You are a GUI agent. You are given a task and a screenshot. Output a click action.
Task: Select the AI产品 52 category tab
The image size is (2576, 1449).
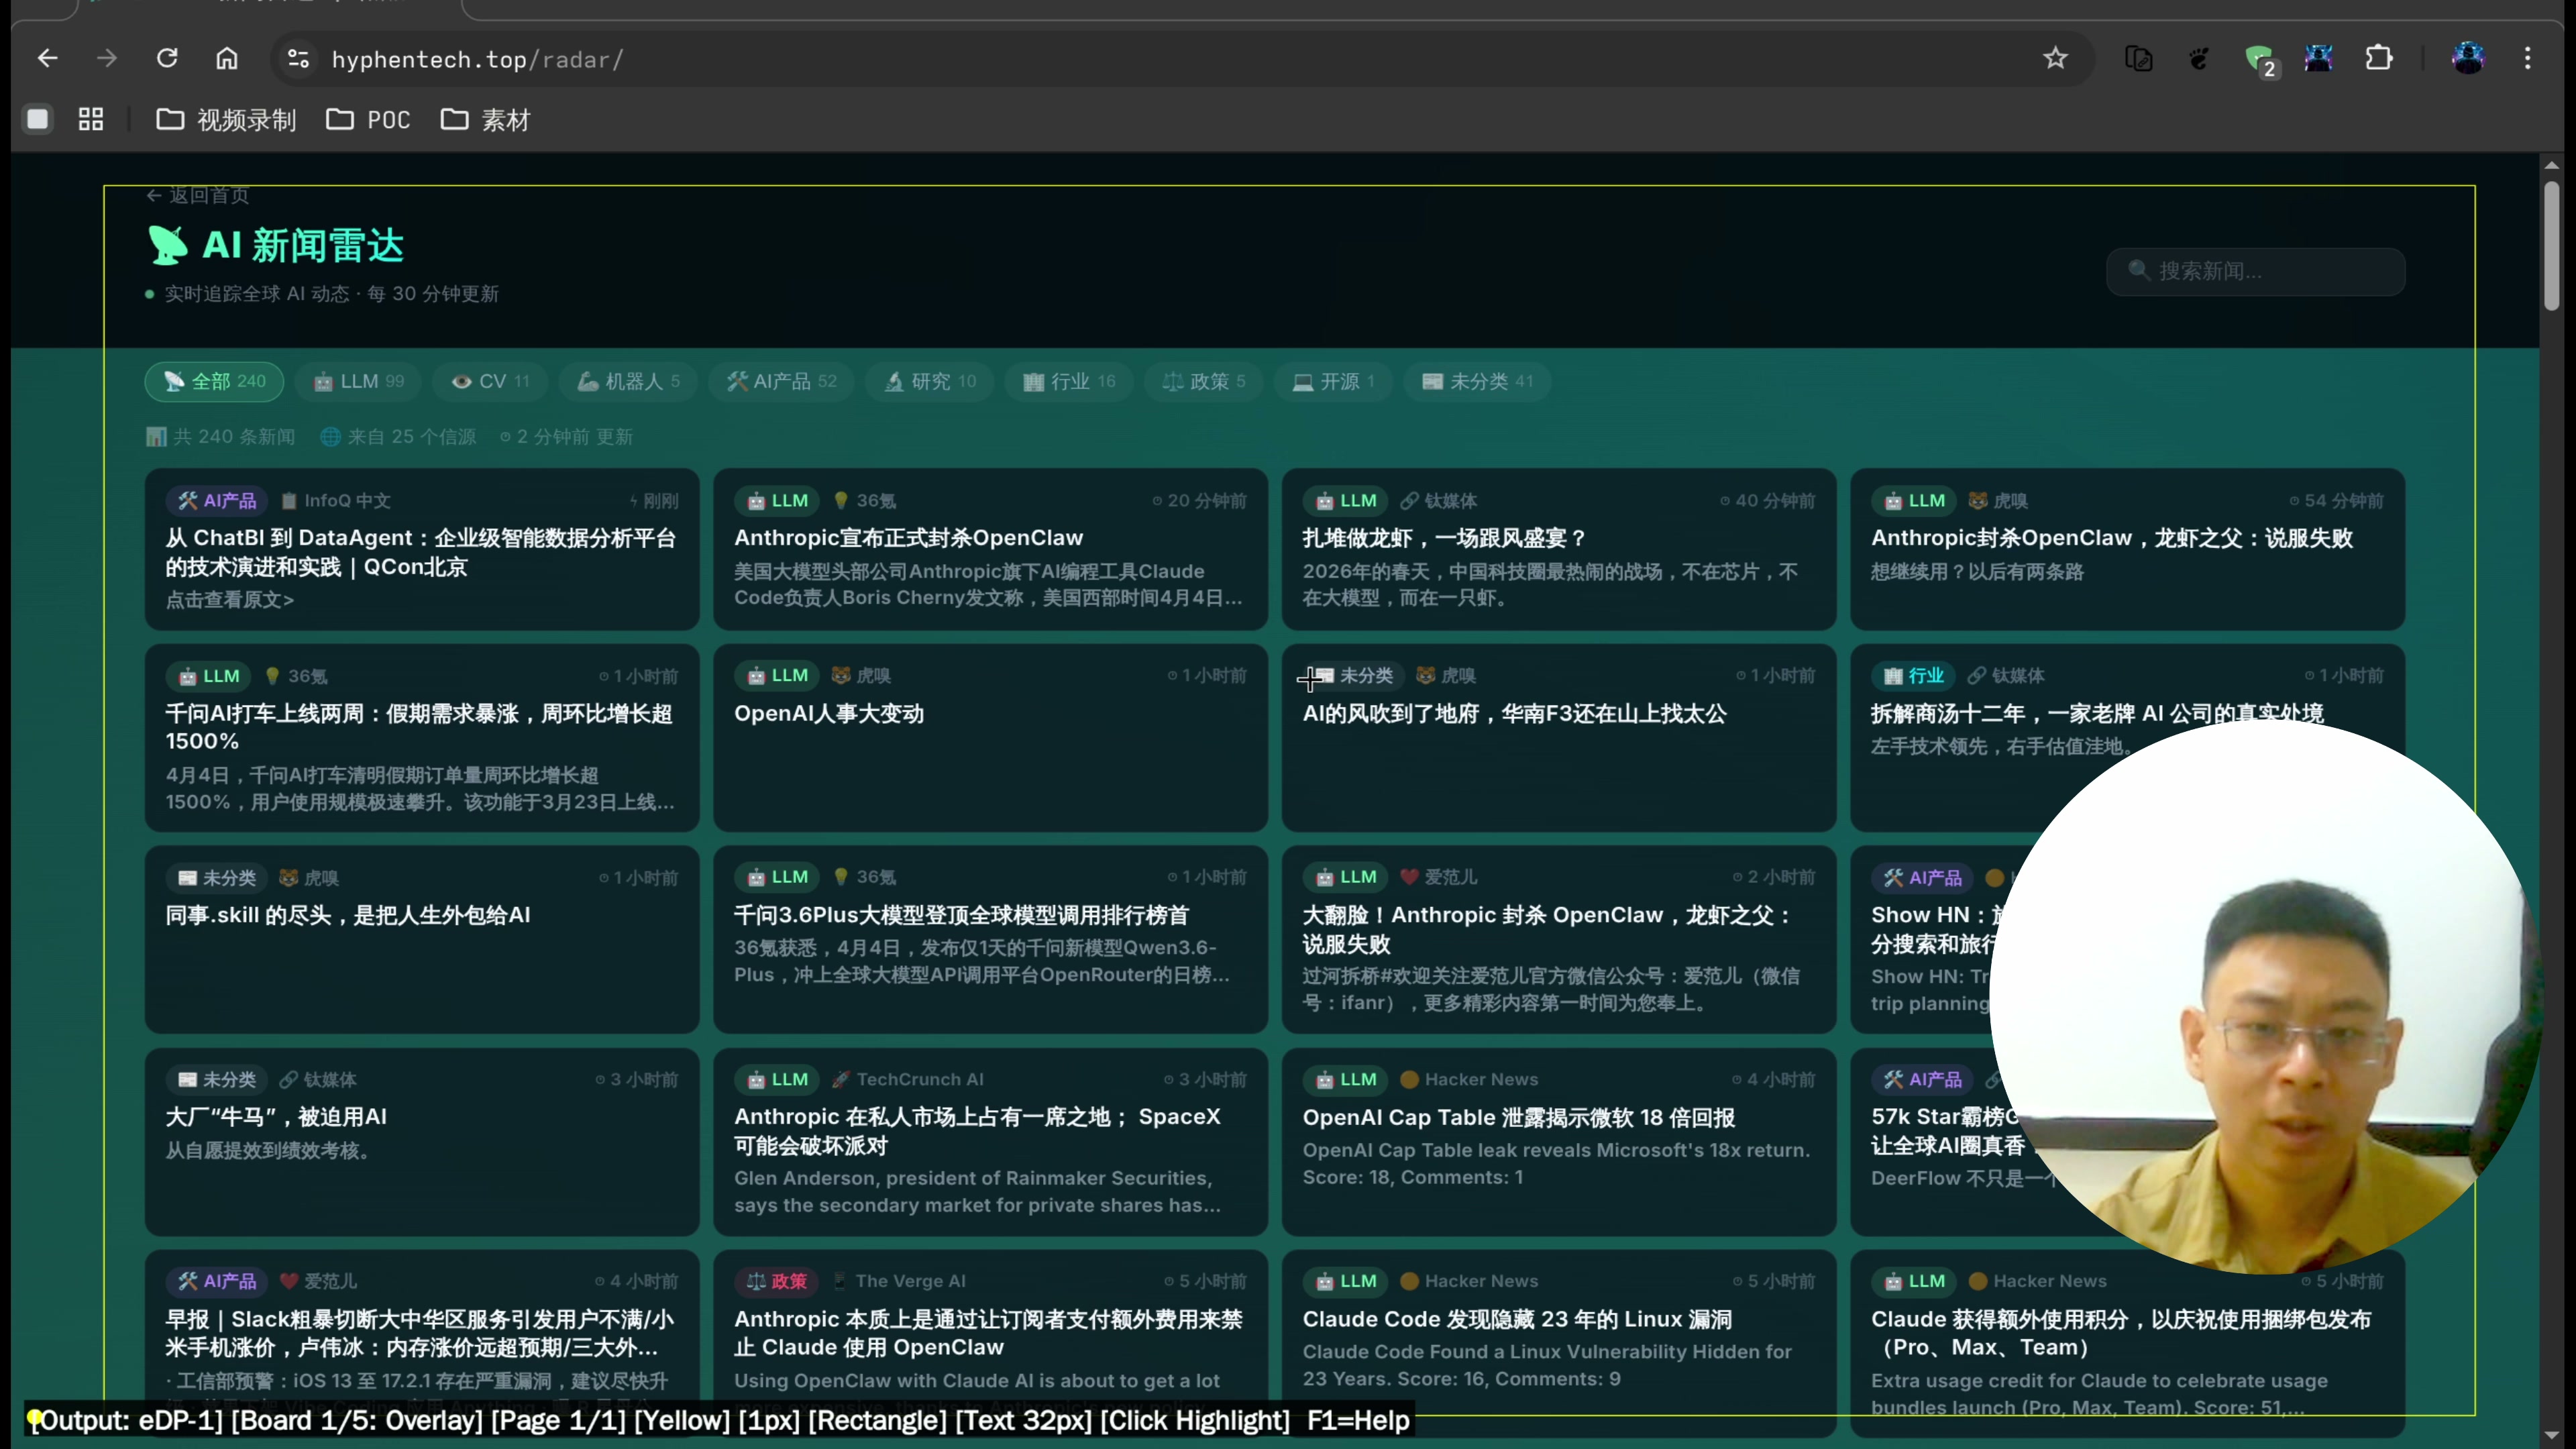point(781,381)
